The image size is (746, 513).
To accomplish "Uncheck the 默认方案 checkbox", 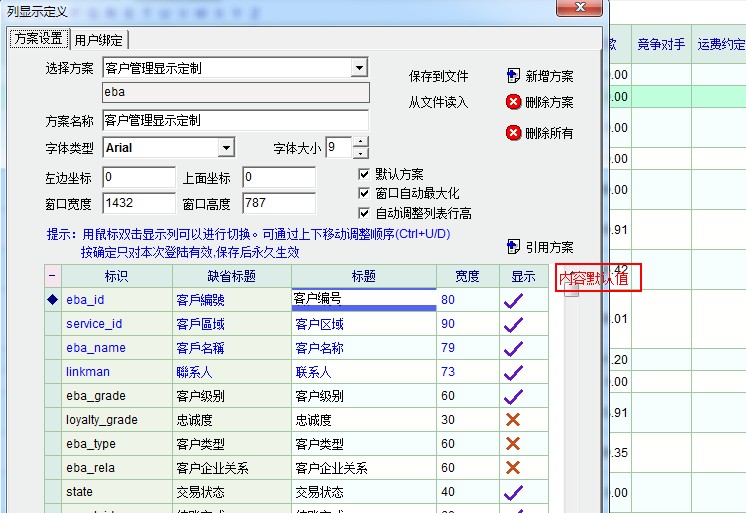I will coord(365,174).
